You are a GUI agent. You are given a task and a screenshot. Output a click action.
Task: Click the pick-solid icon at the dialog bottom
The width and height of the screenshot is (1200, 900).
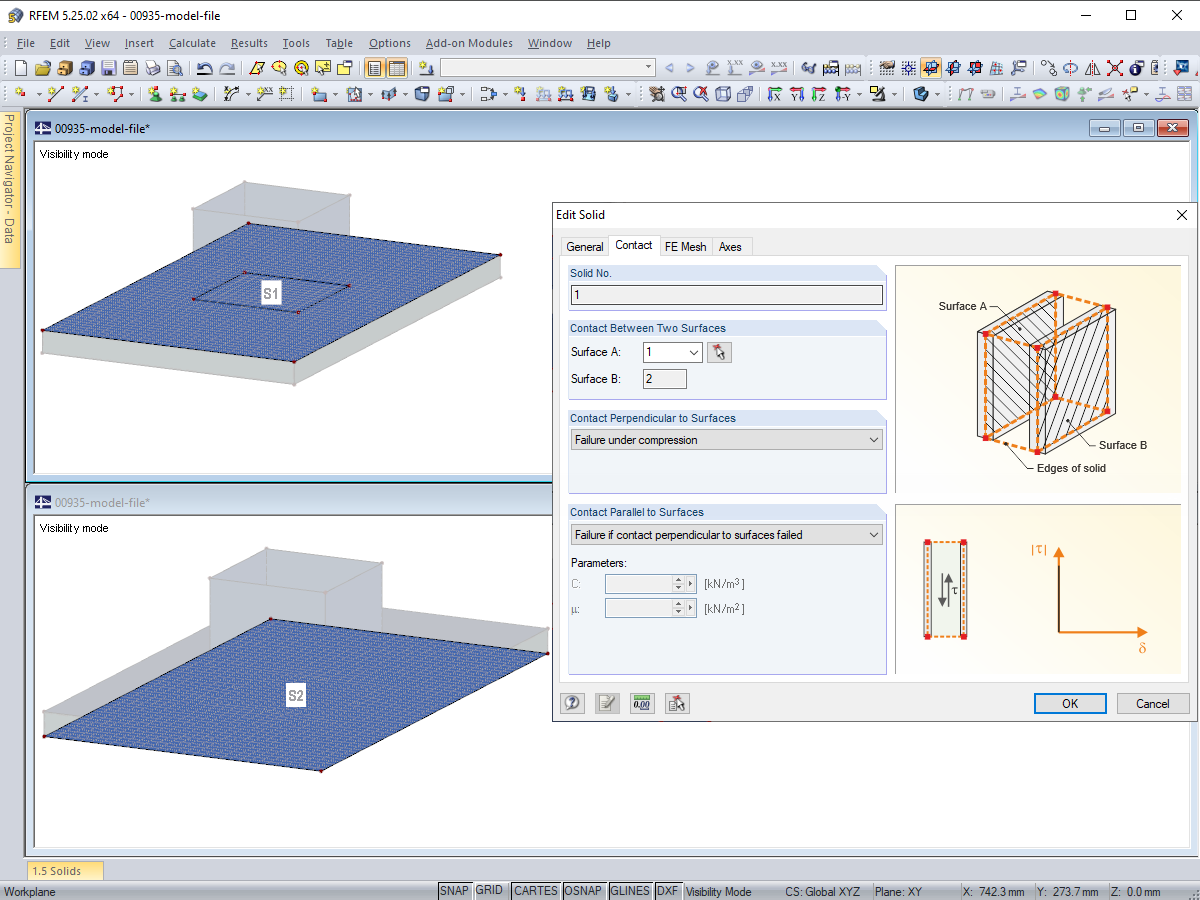(x=677, y=703)
